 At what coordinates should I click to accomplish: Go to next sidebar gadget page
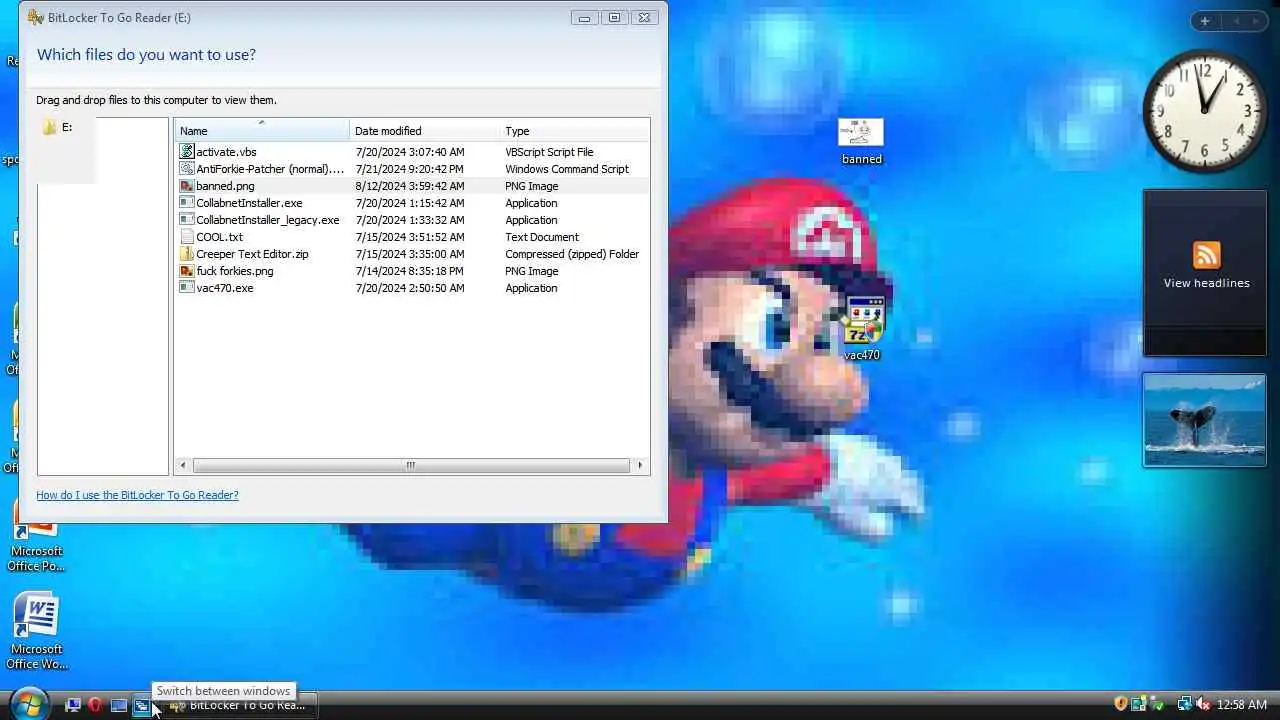[x=1256, y=21]
